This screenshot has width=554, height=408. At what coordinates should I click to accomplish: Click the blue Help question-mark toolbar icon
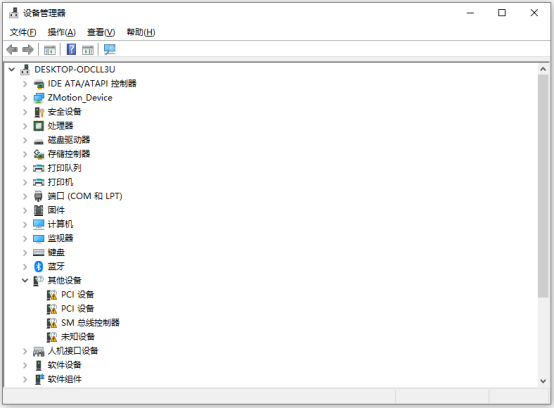click(71, 49)
